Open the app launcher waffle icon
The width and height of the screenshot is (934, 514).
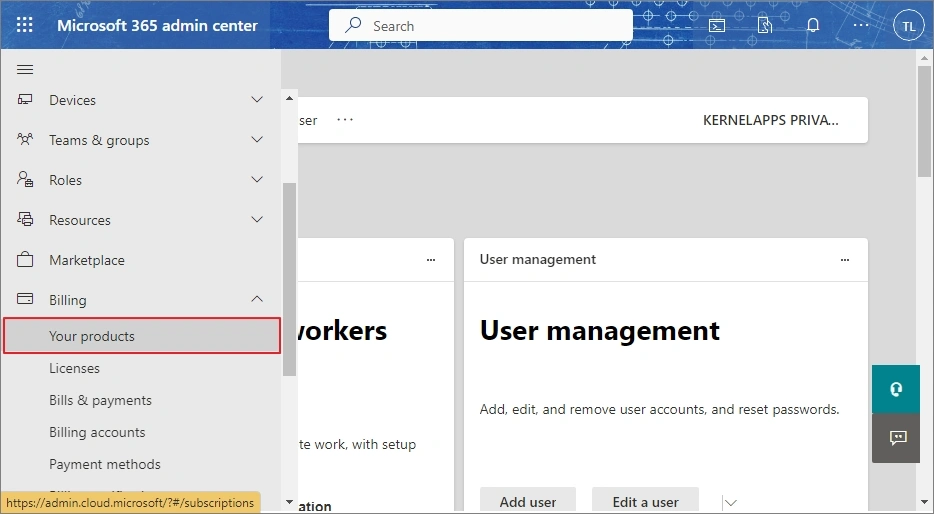24,25
